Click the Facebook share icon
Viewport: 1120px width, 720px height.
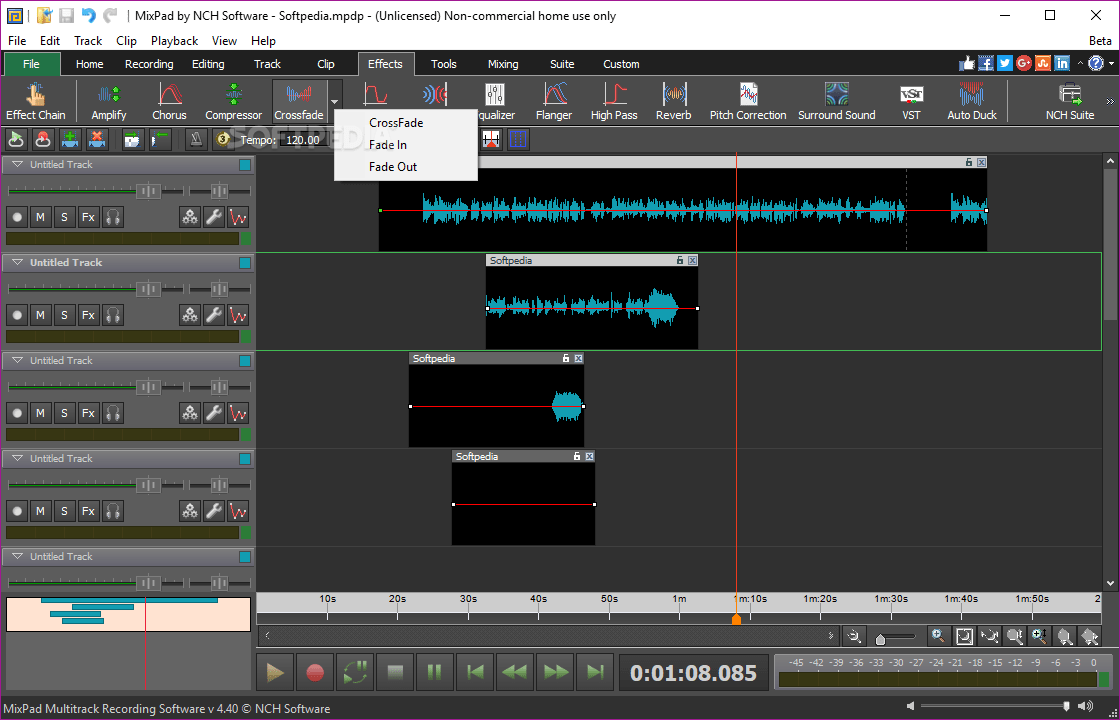[x=986, y=64]
